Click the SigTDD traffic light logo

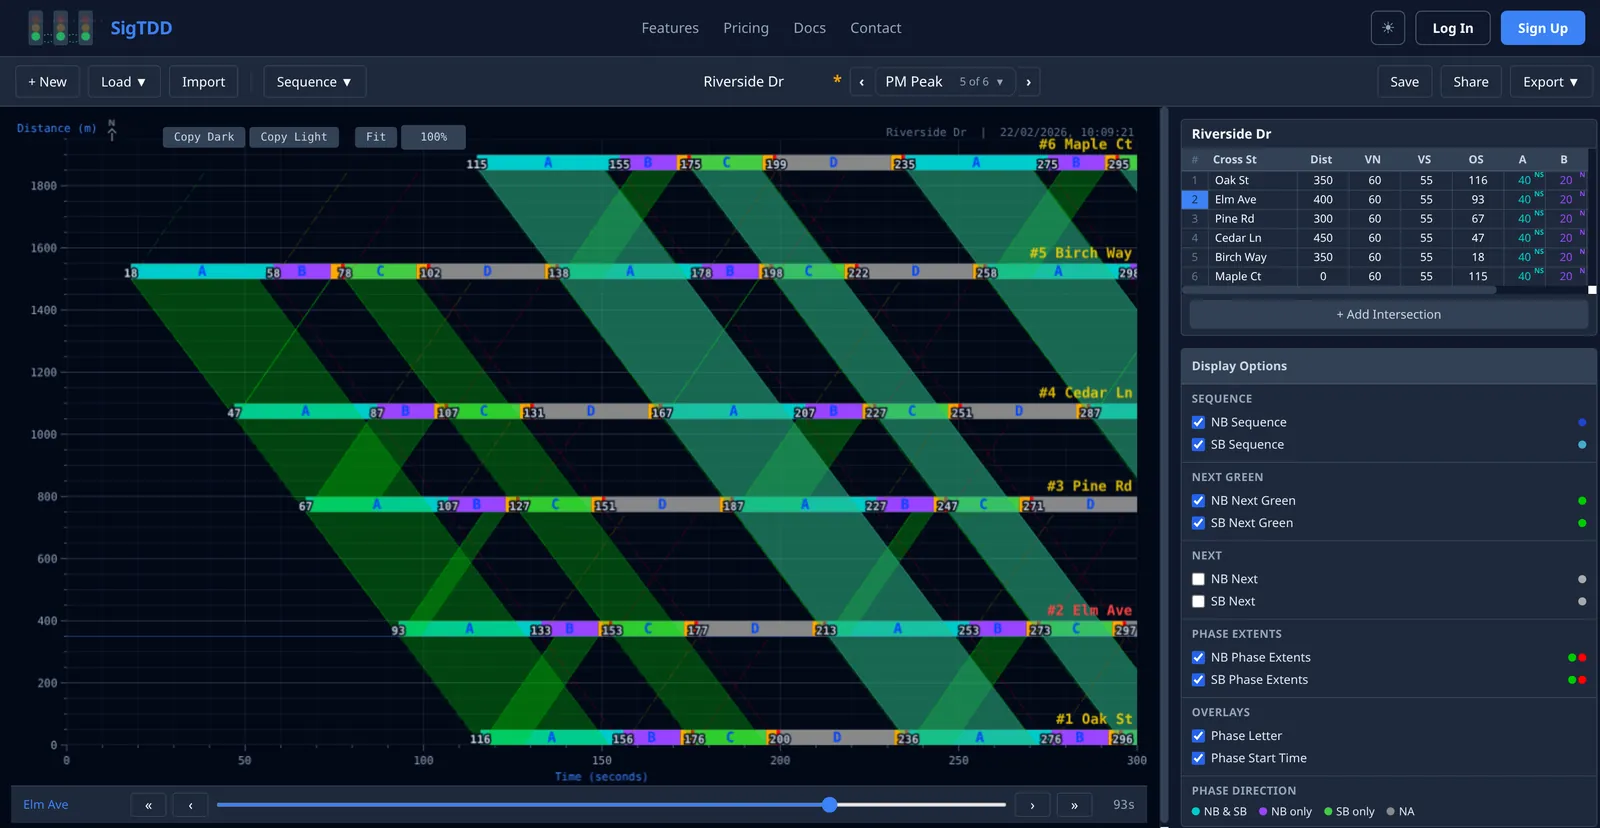pos(60,27)
